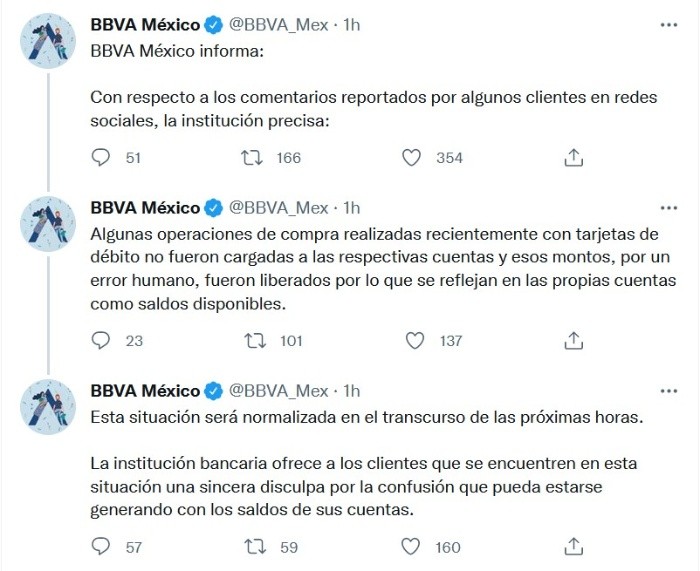Share the third tweet with the apology
Screen dimensions: 700x571
(x=574, y=547)
